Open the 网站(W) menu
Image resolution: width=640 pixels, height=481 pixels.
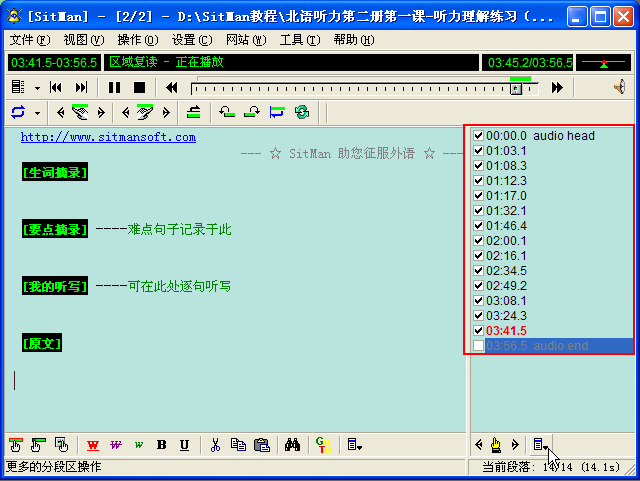pos(246,40)
